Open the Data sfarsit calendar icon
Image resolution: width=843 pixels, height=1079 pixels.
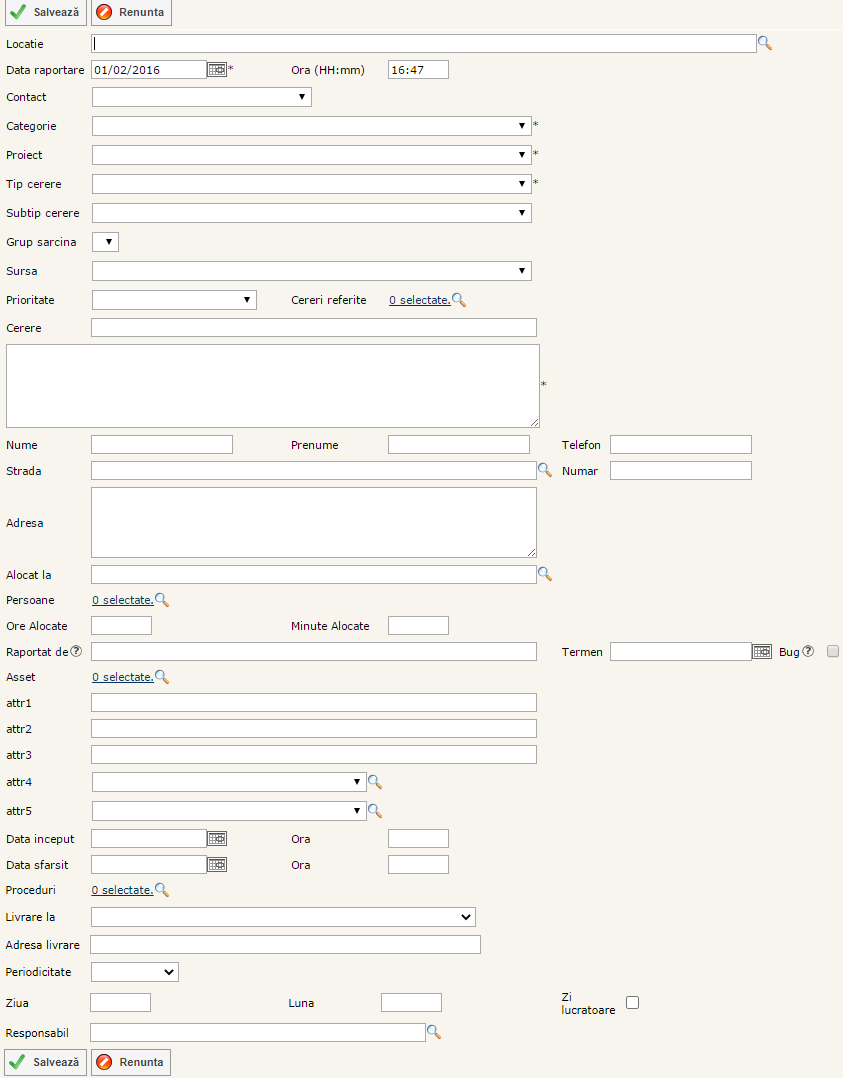[x=217, y=864]
